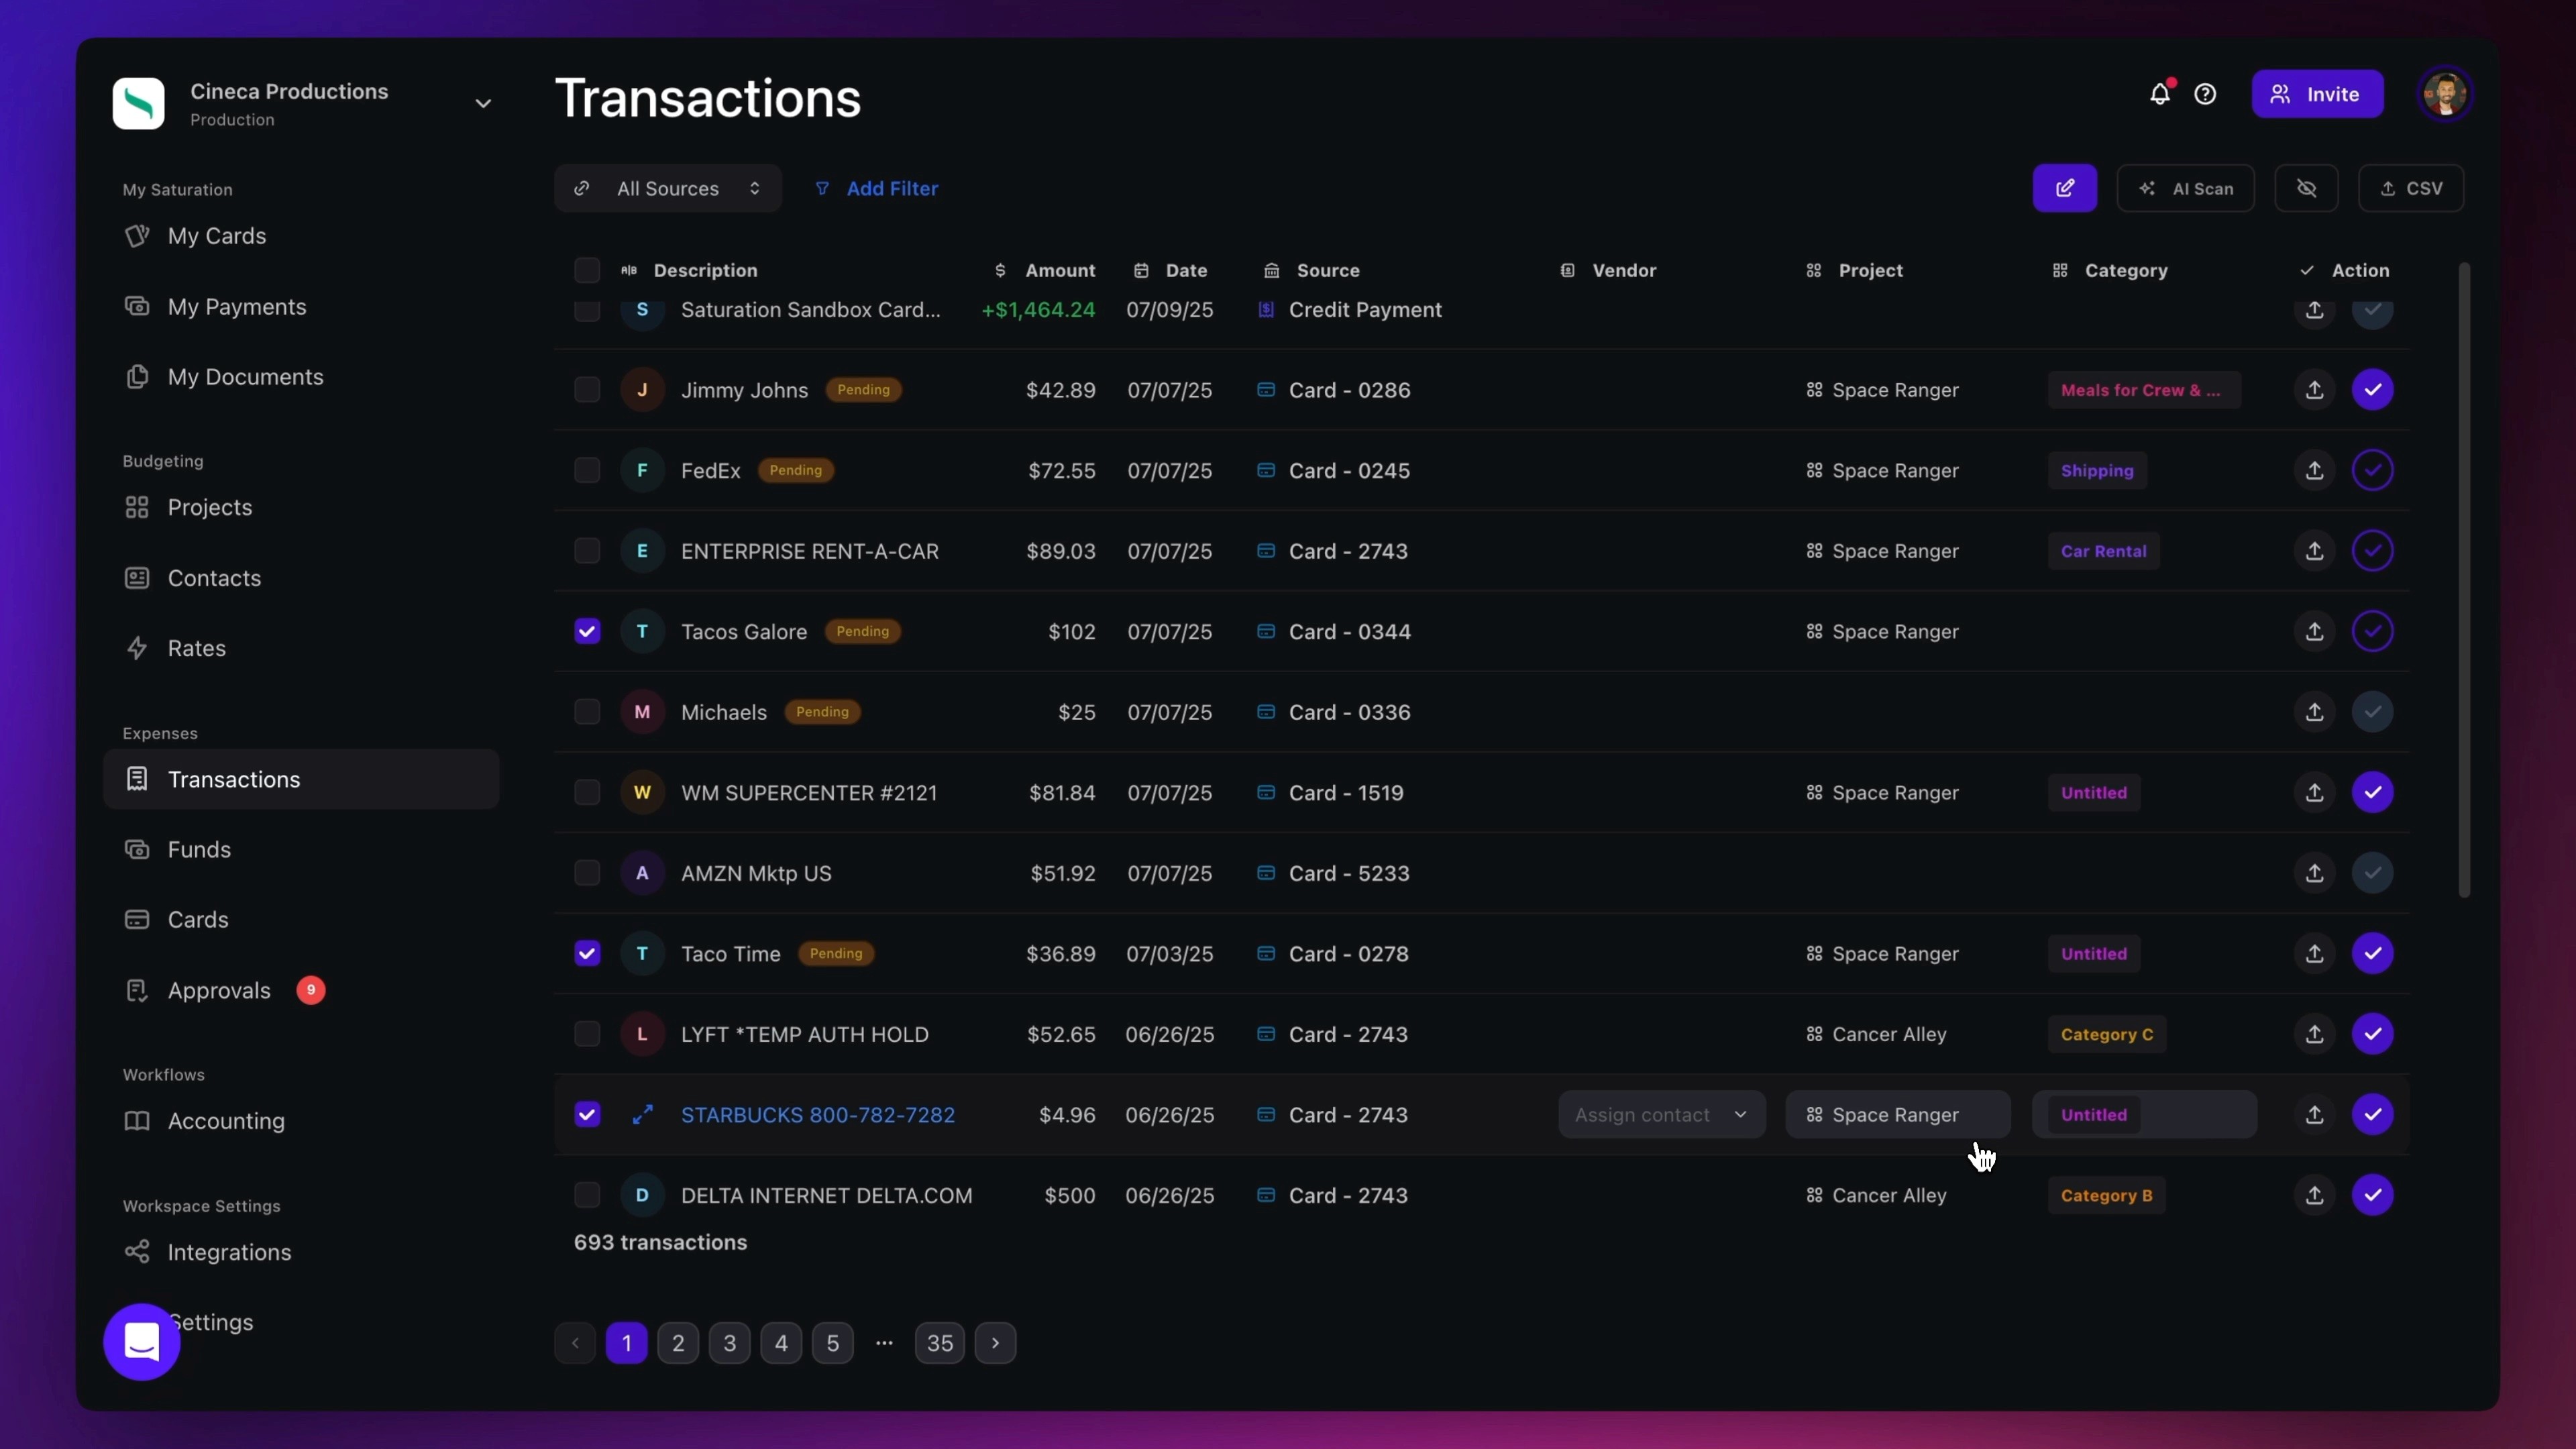Expand the STARBUCKS transaction arrows icon
2576x1449 pixels.
point(642,1114)
